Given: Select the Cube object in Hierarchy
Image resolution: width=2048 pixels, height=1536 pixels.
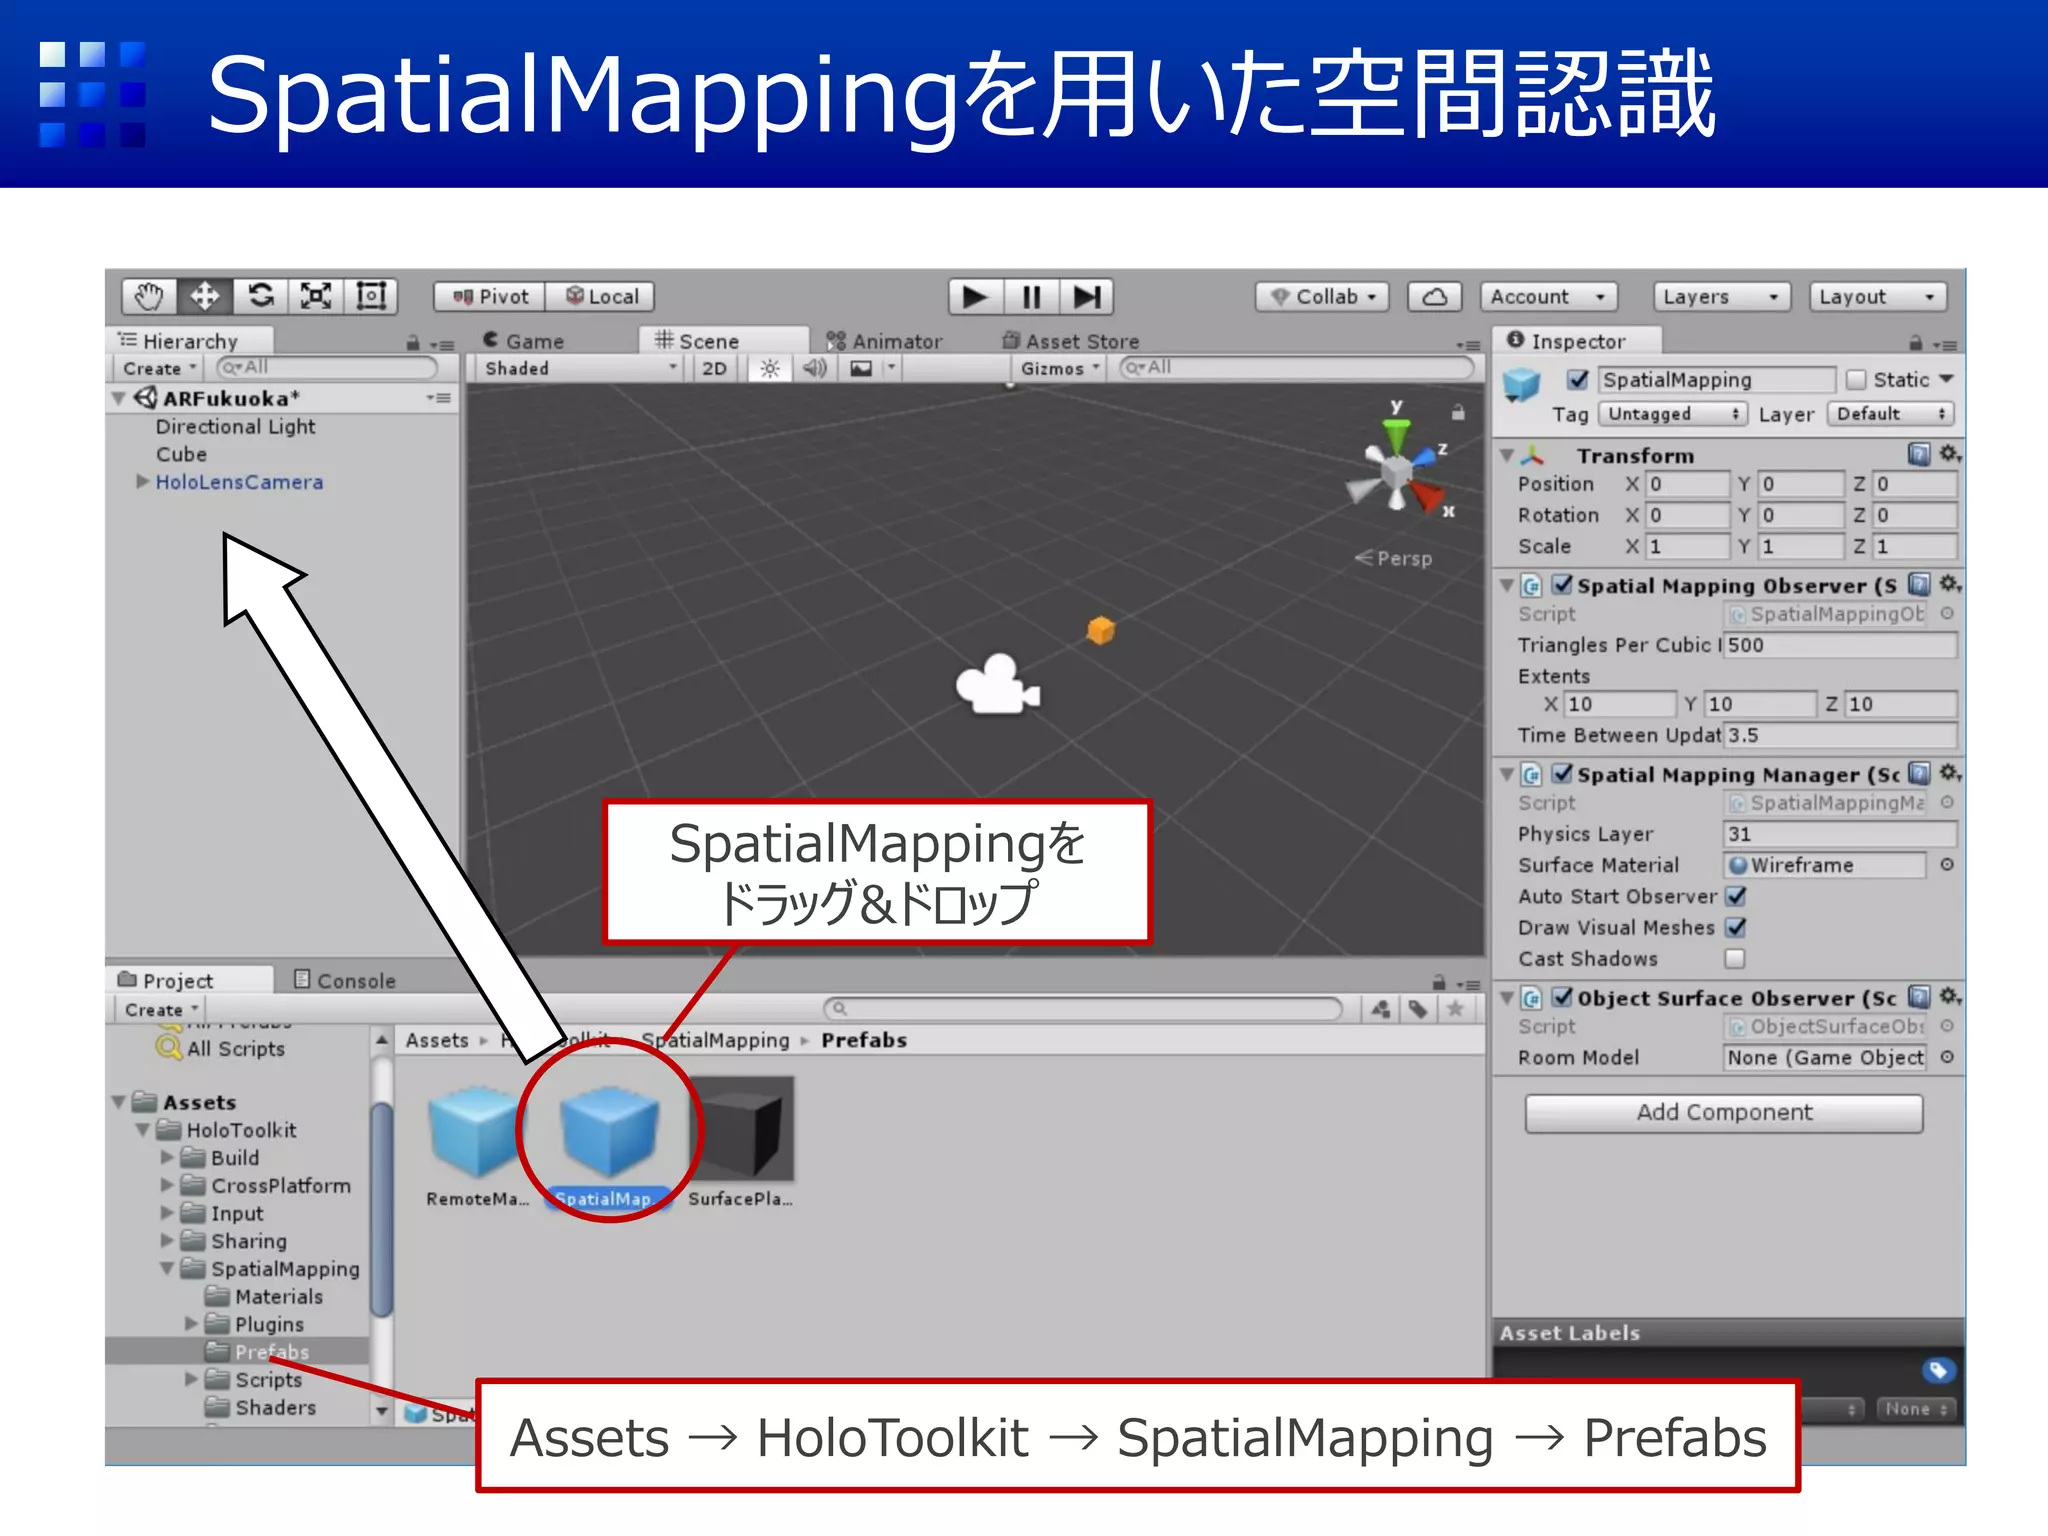Looking at the screenshot, I should [x=181, y=454].
